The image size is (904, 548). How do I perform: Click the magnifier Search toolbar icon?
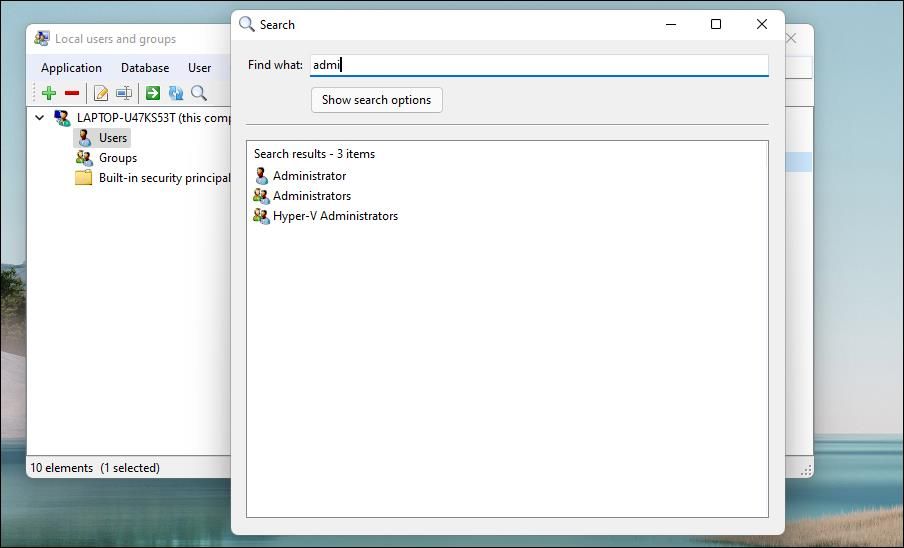(199, 93)
